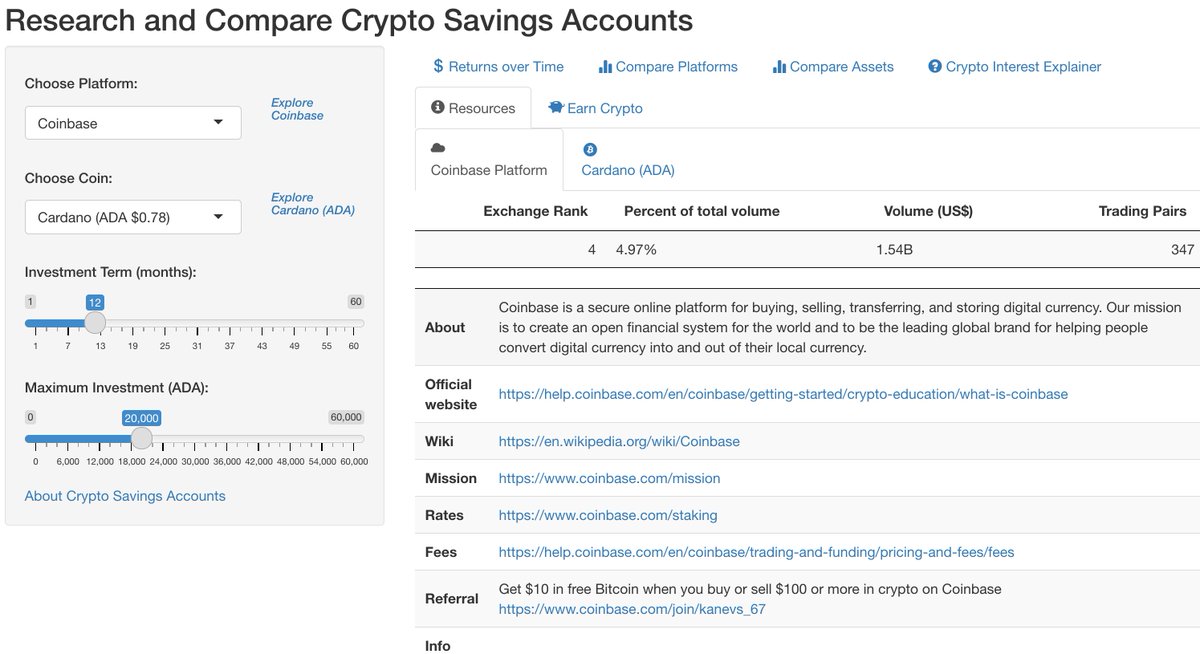Click the 31 tick on the Investment Term track
This screenshot has width=1200, height=654.
pyautogui.click(x=197, y=346)
